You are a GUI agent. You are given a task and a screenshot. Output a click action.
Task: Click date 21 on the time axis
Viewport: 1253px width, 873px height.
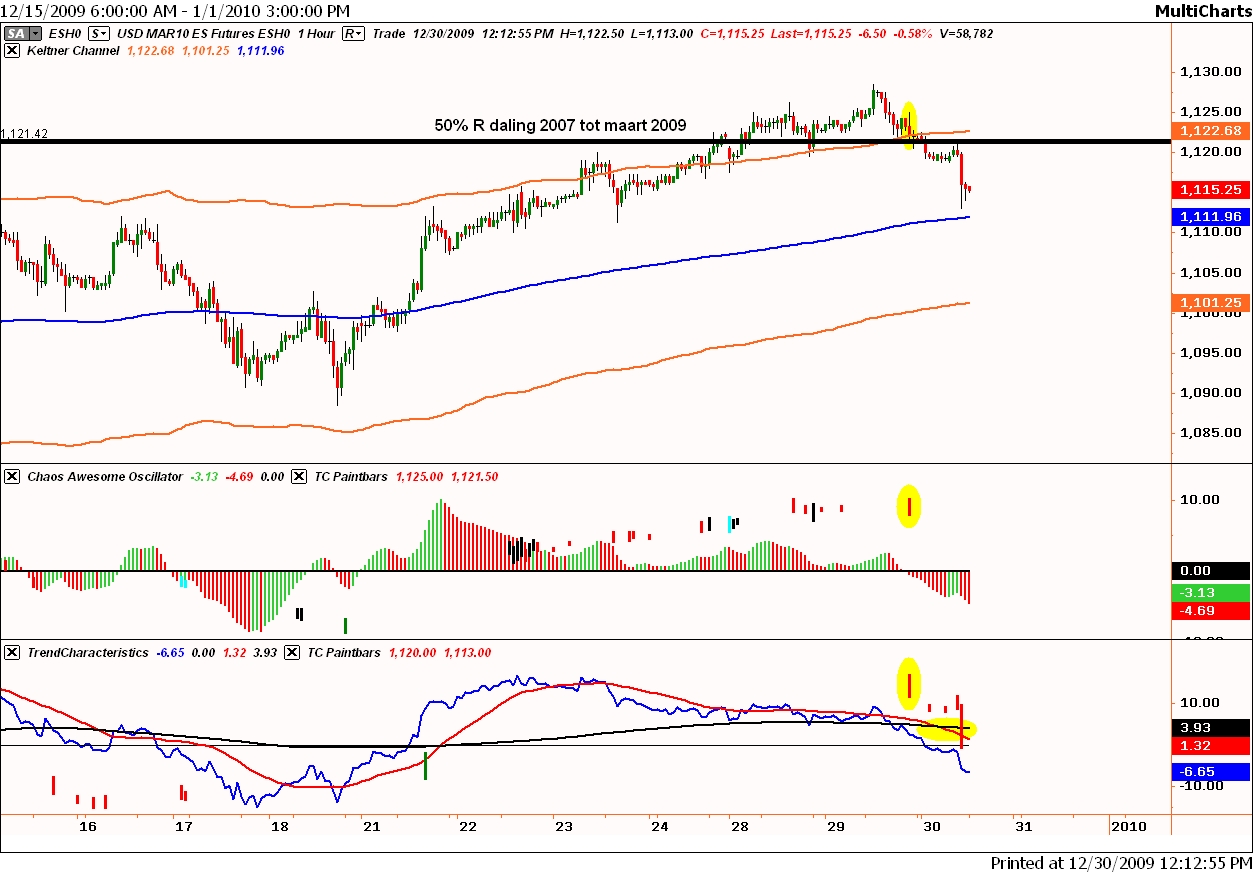tap(371, 827)
